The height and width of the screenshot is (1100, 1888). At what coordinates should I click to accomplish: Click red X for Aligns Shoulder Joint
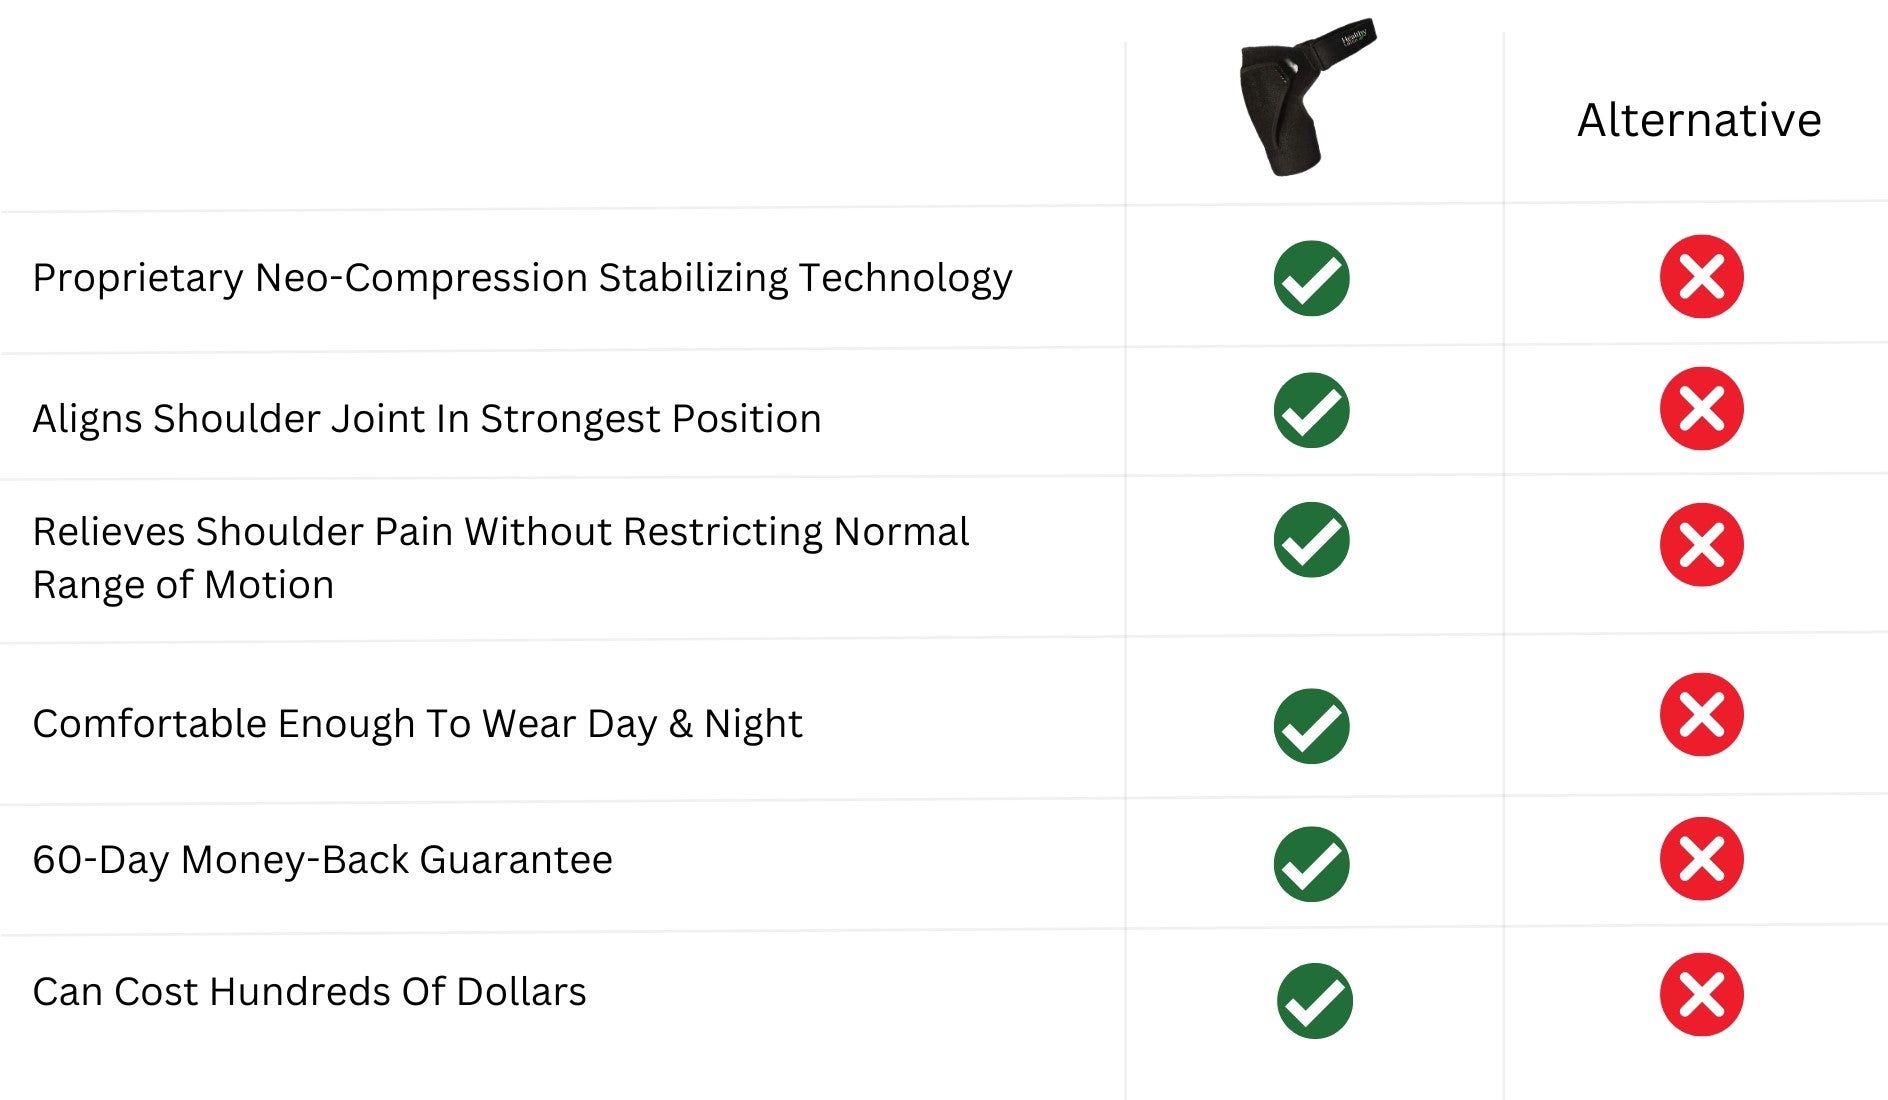(1701, 408)
